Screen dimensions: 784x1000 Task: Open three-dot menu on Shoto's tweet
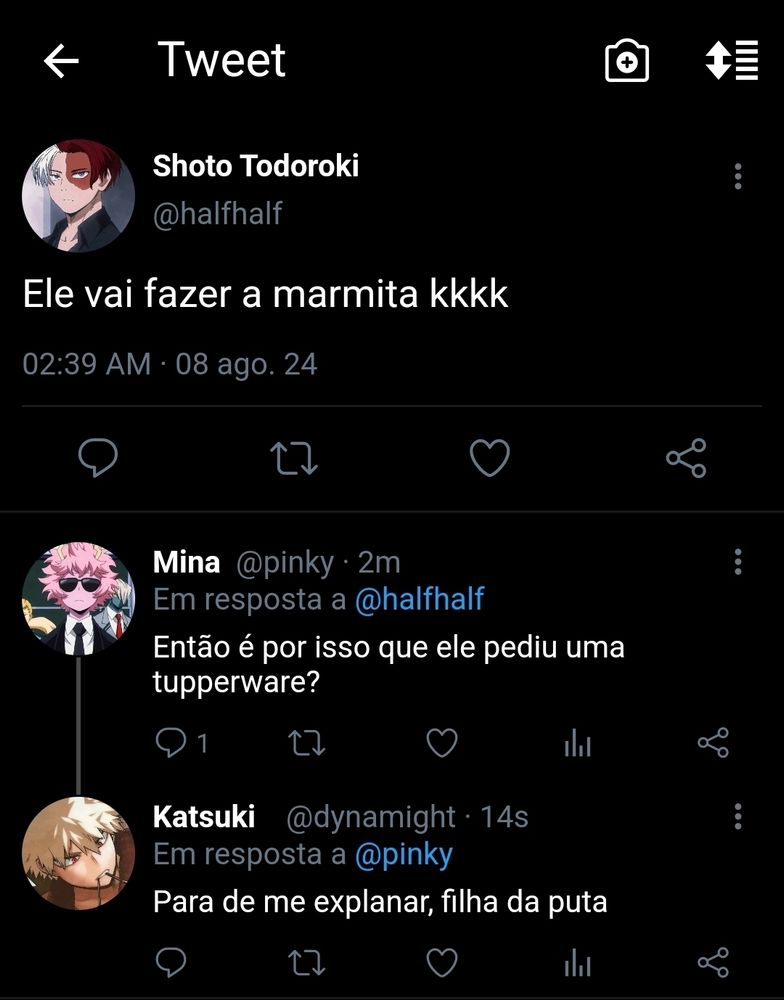pyautogui.click(x=738, y=176)
